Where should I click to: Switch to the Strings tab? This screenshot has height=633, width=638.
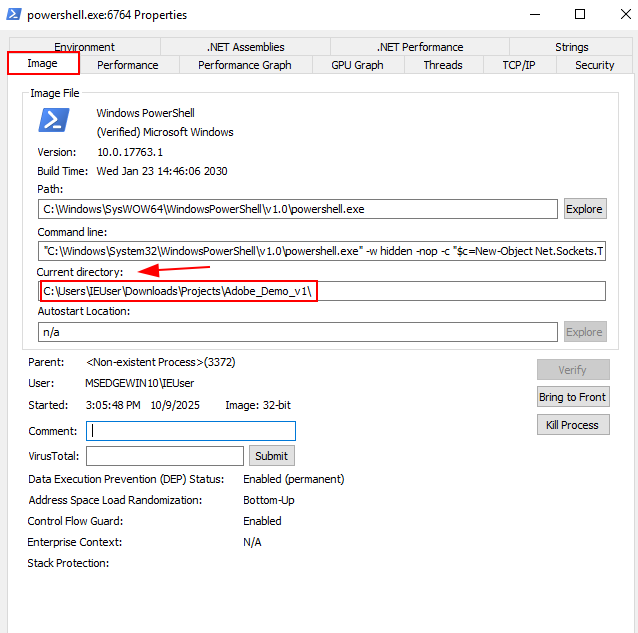click(x=571, y=47)
